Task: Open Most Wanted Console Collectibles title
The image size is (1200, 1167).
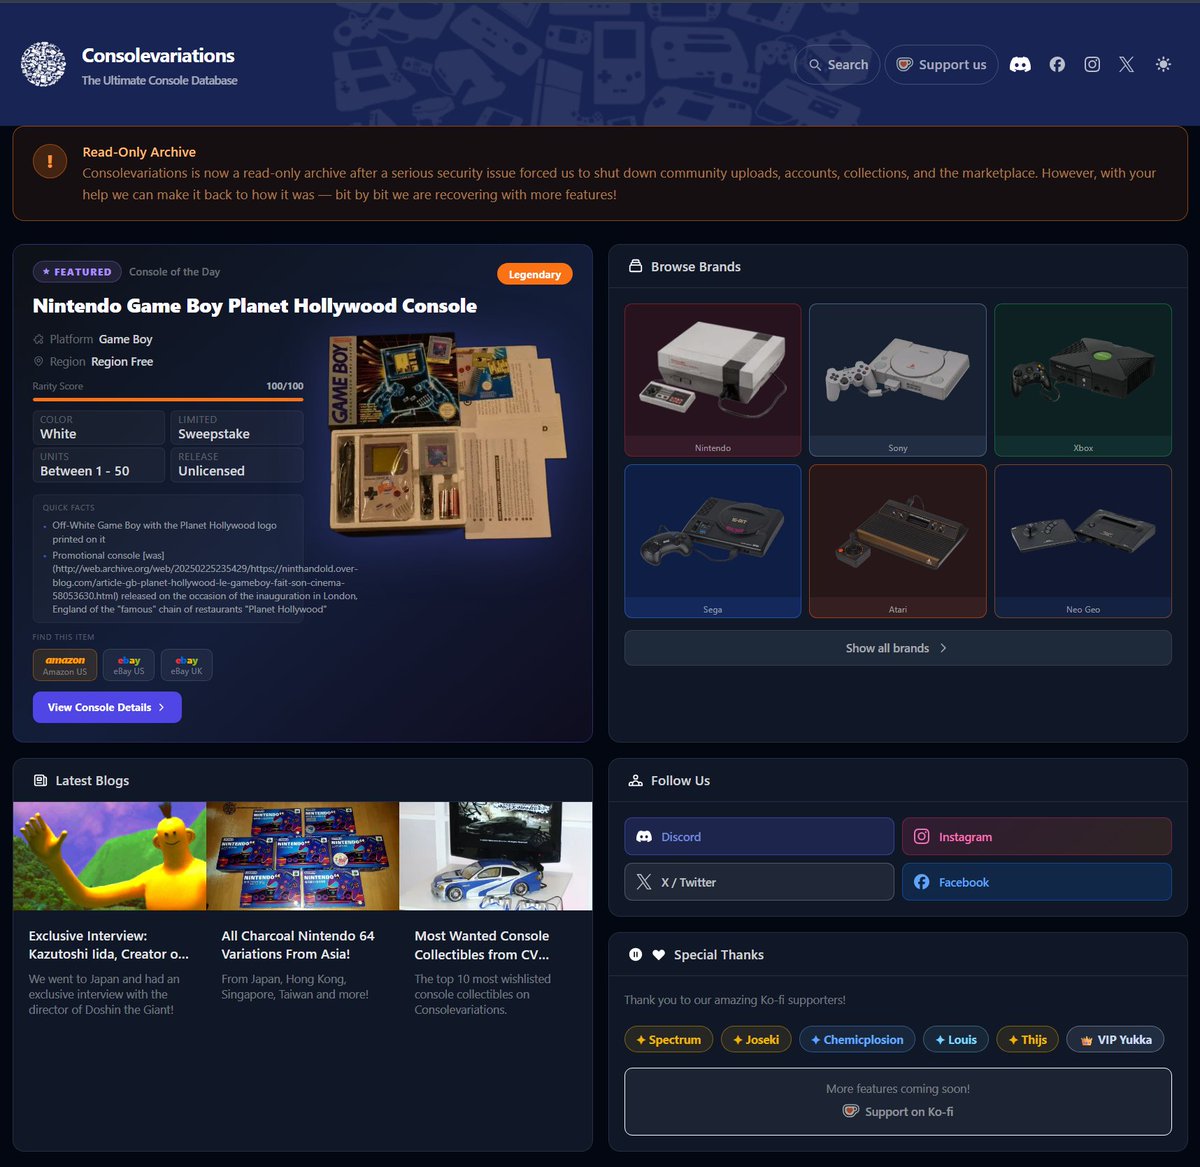Action: click(482, 945)
